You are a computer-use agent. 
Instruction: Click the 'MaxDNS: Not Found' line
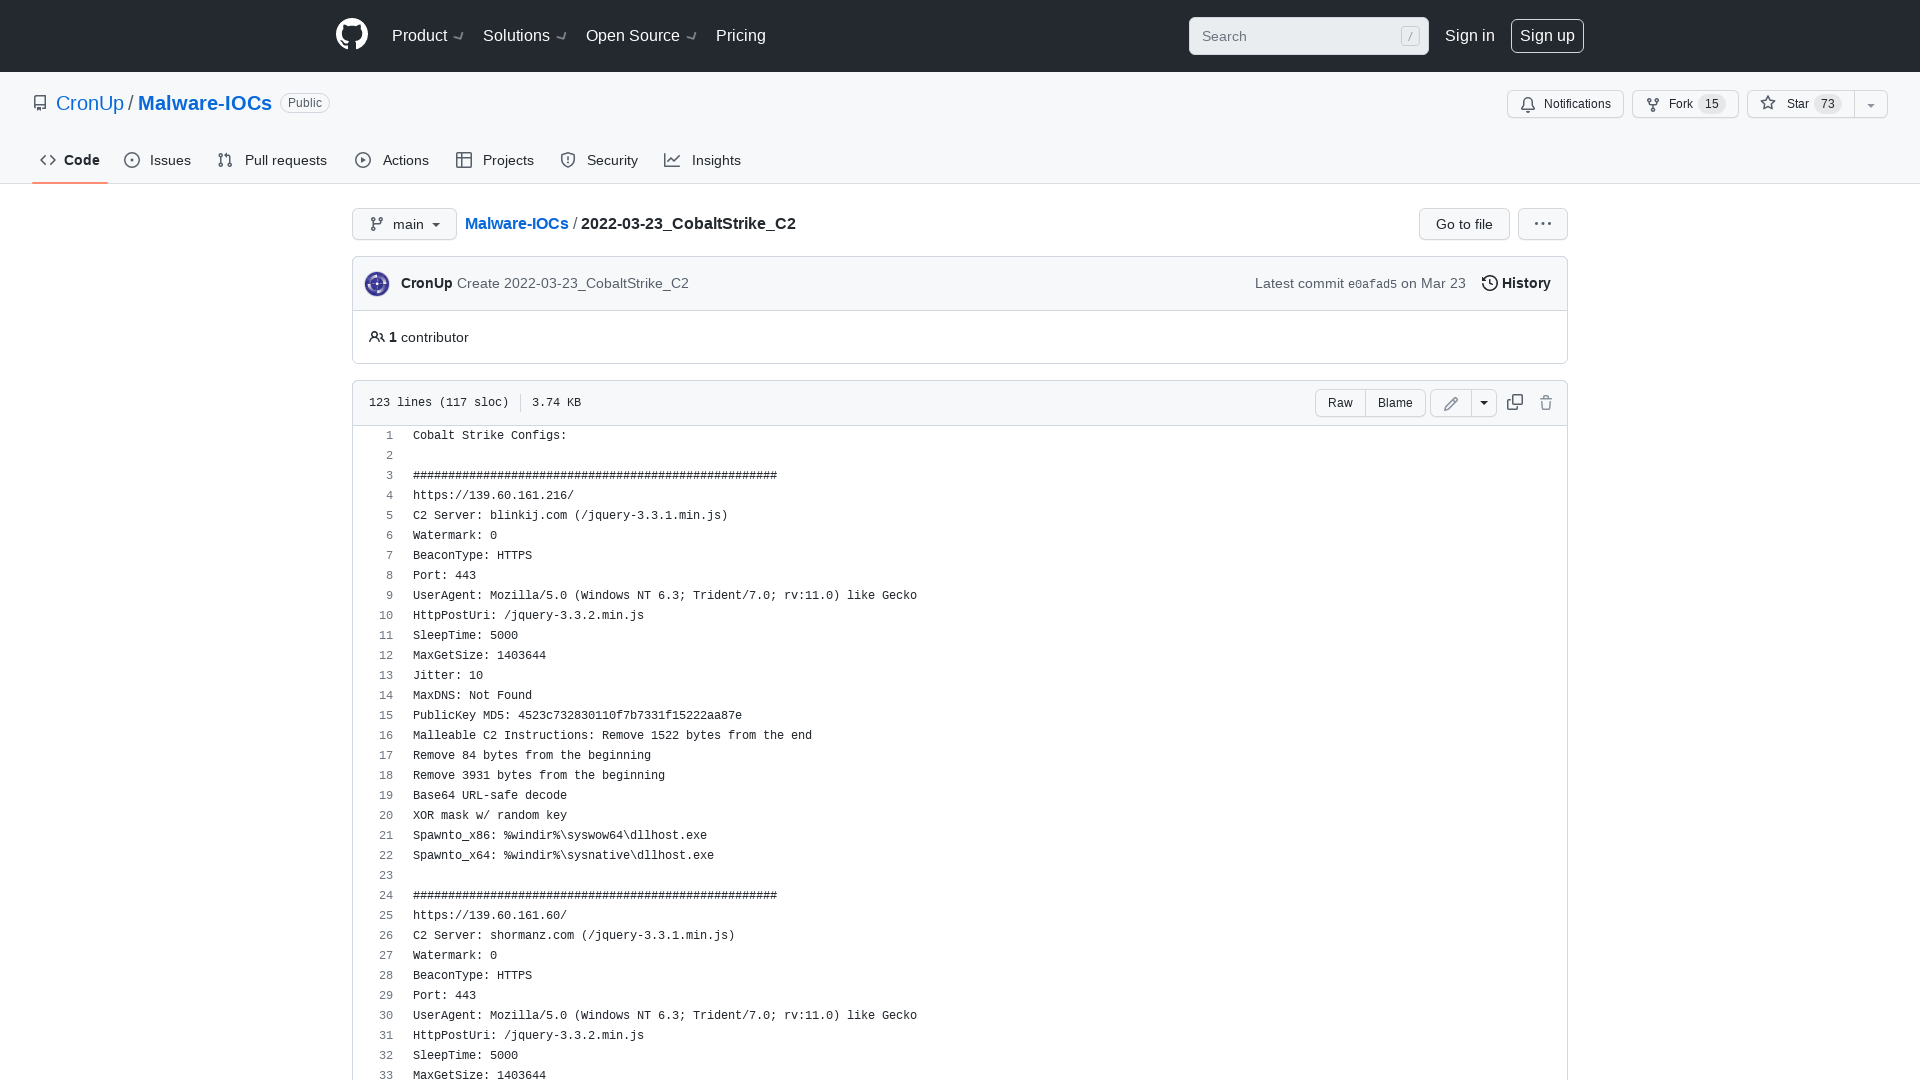click(x=472, y=696)
